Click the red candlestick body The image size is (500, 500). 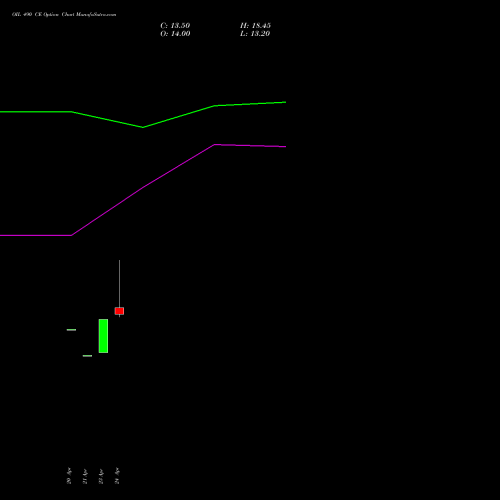pyautogui.click(x=119, y=311)
